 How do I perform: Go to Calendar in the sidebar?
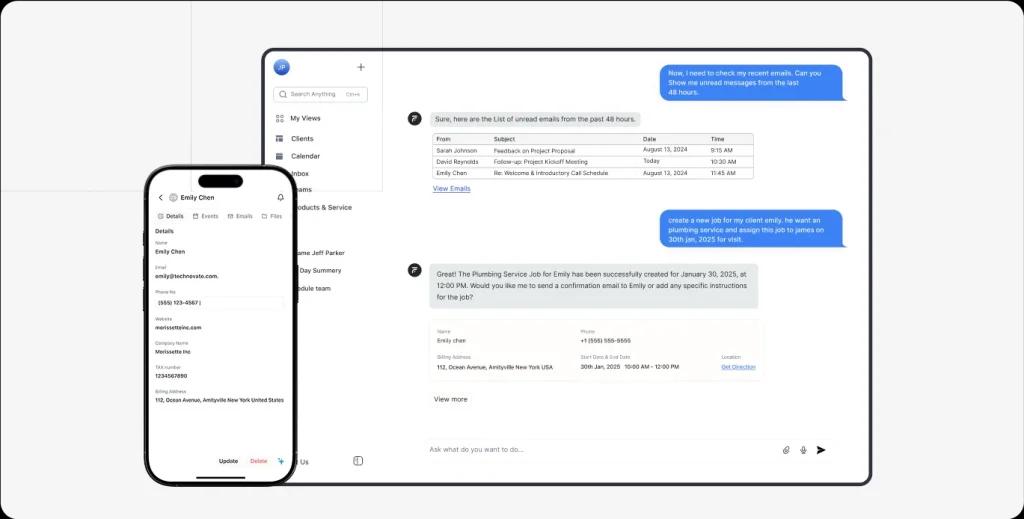point(305,156)
